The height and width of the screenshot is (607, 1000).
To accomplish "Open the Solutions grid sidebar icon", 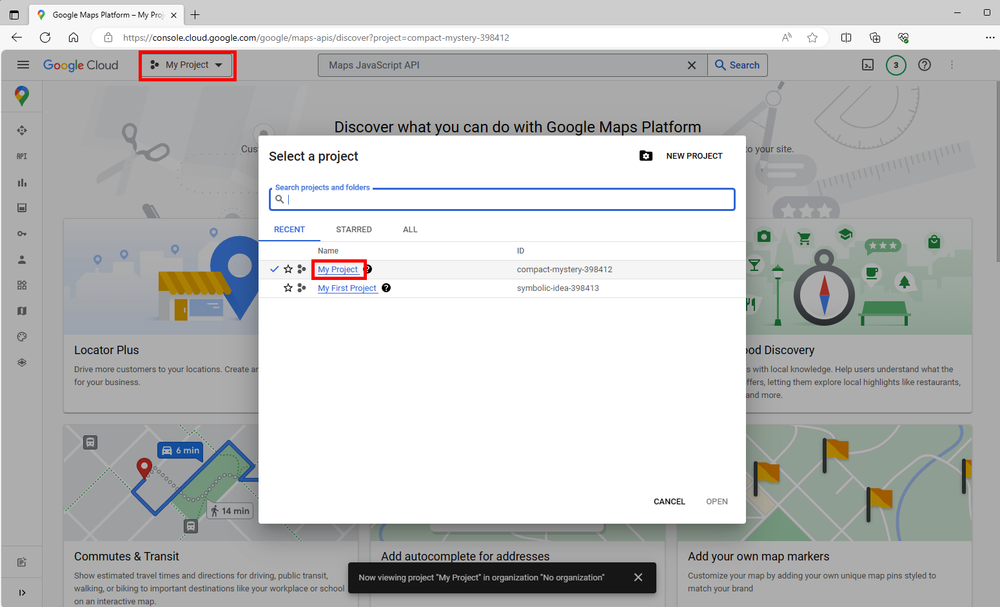I will (22, 285).
